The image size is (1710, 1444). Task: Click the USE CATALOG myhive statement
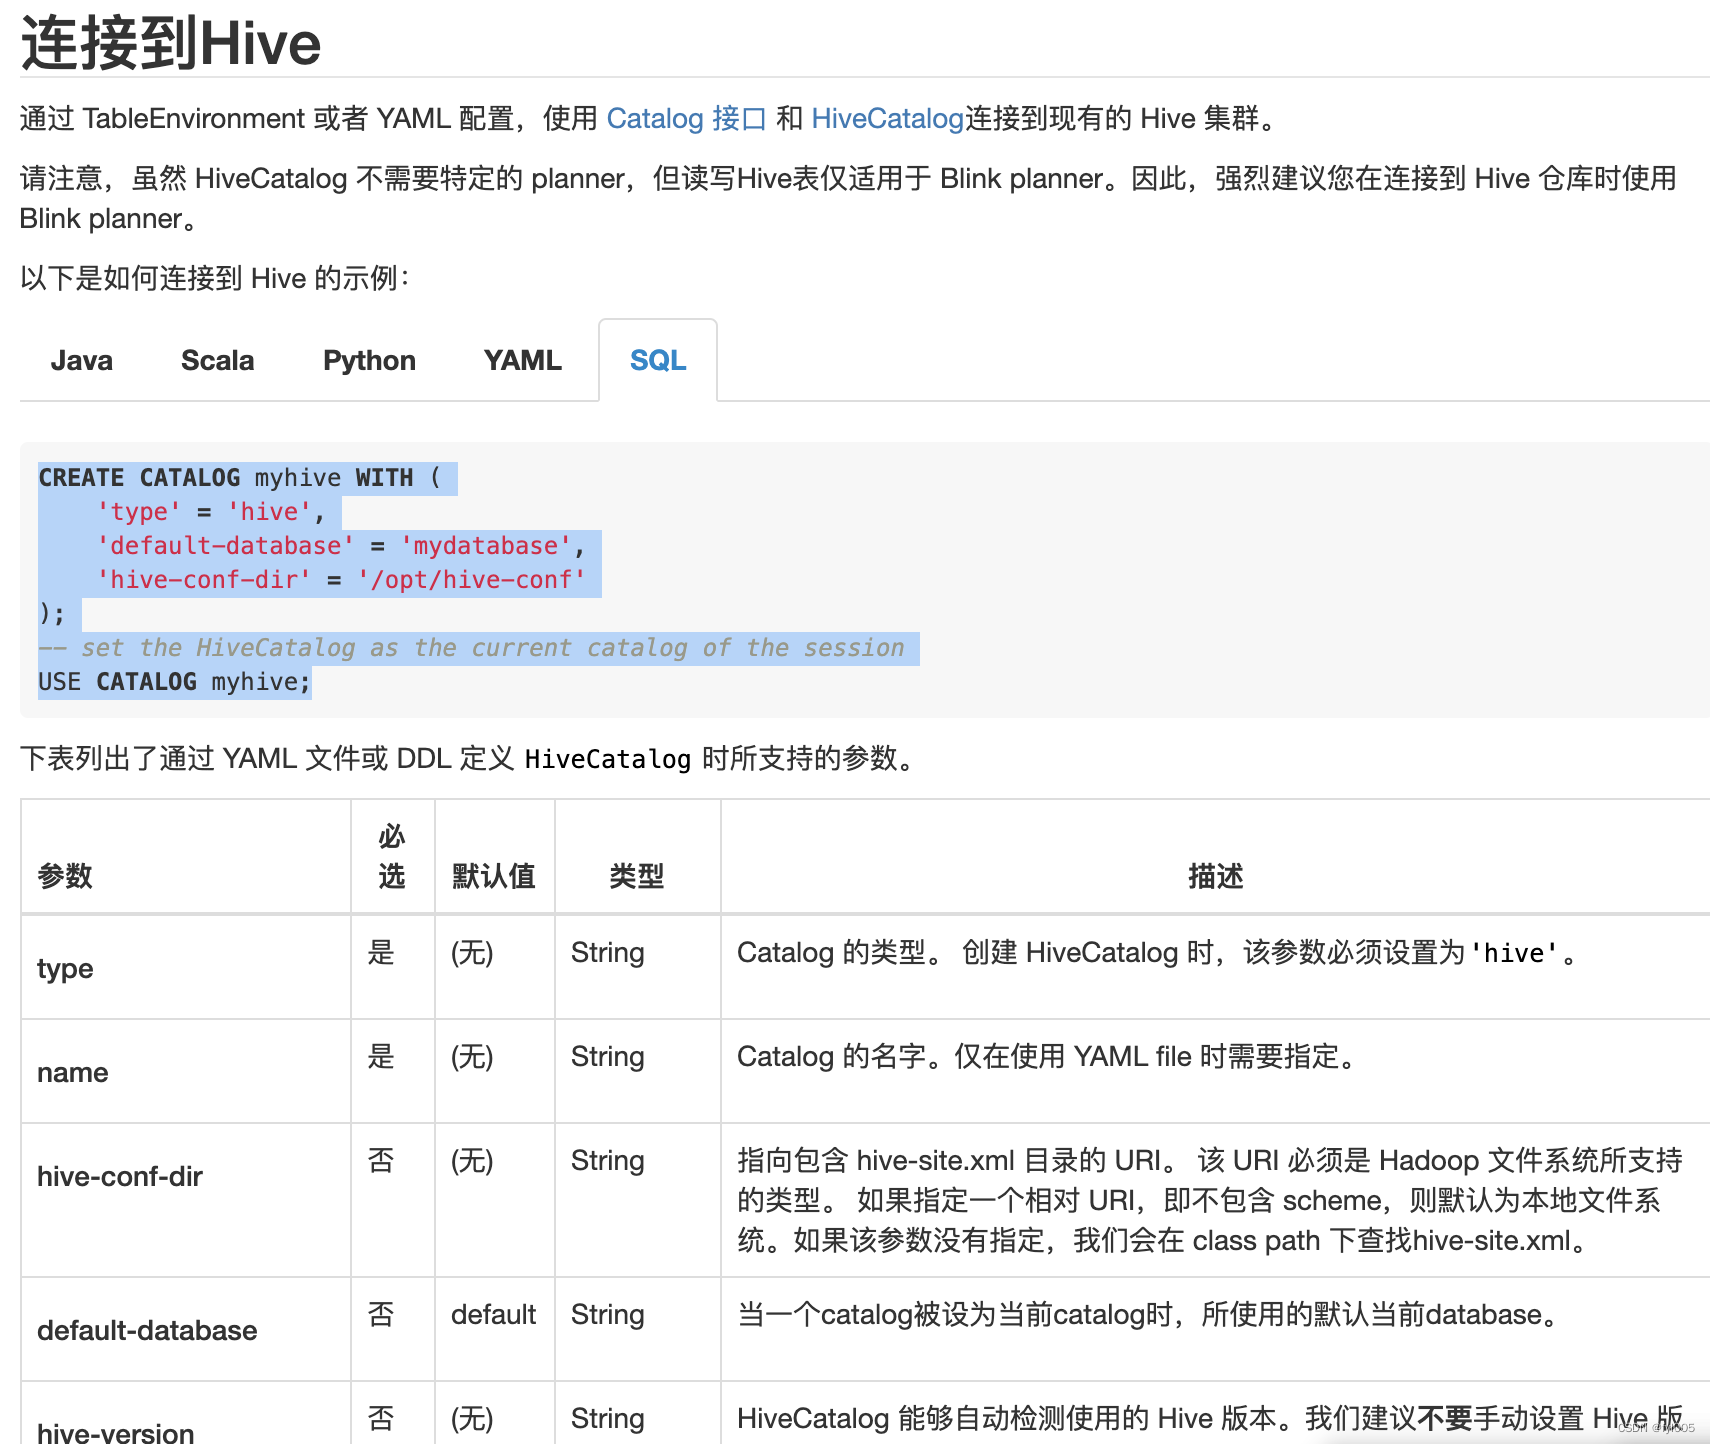pos(174,681)
